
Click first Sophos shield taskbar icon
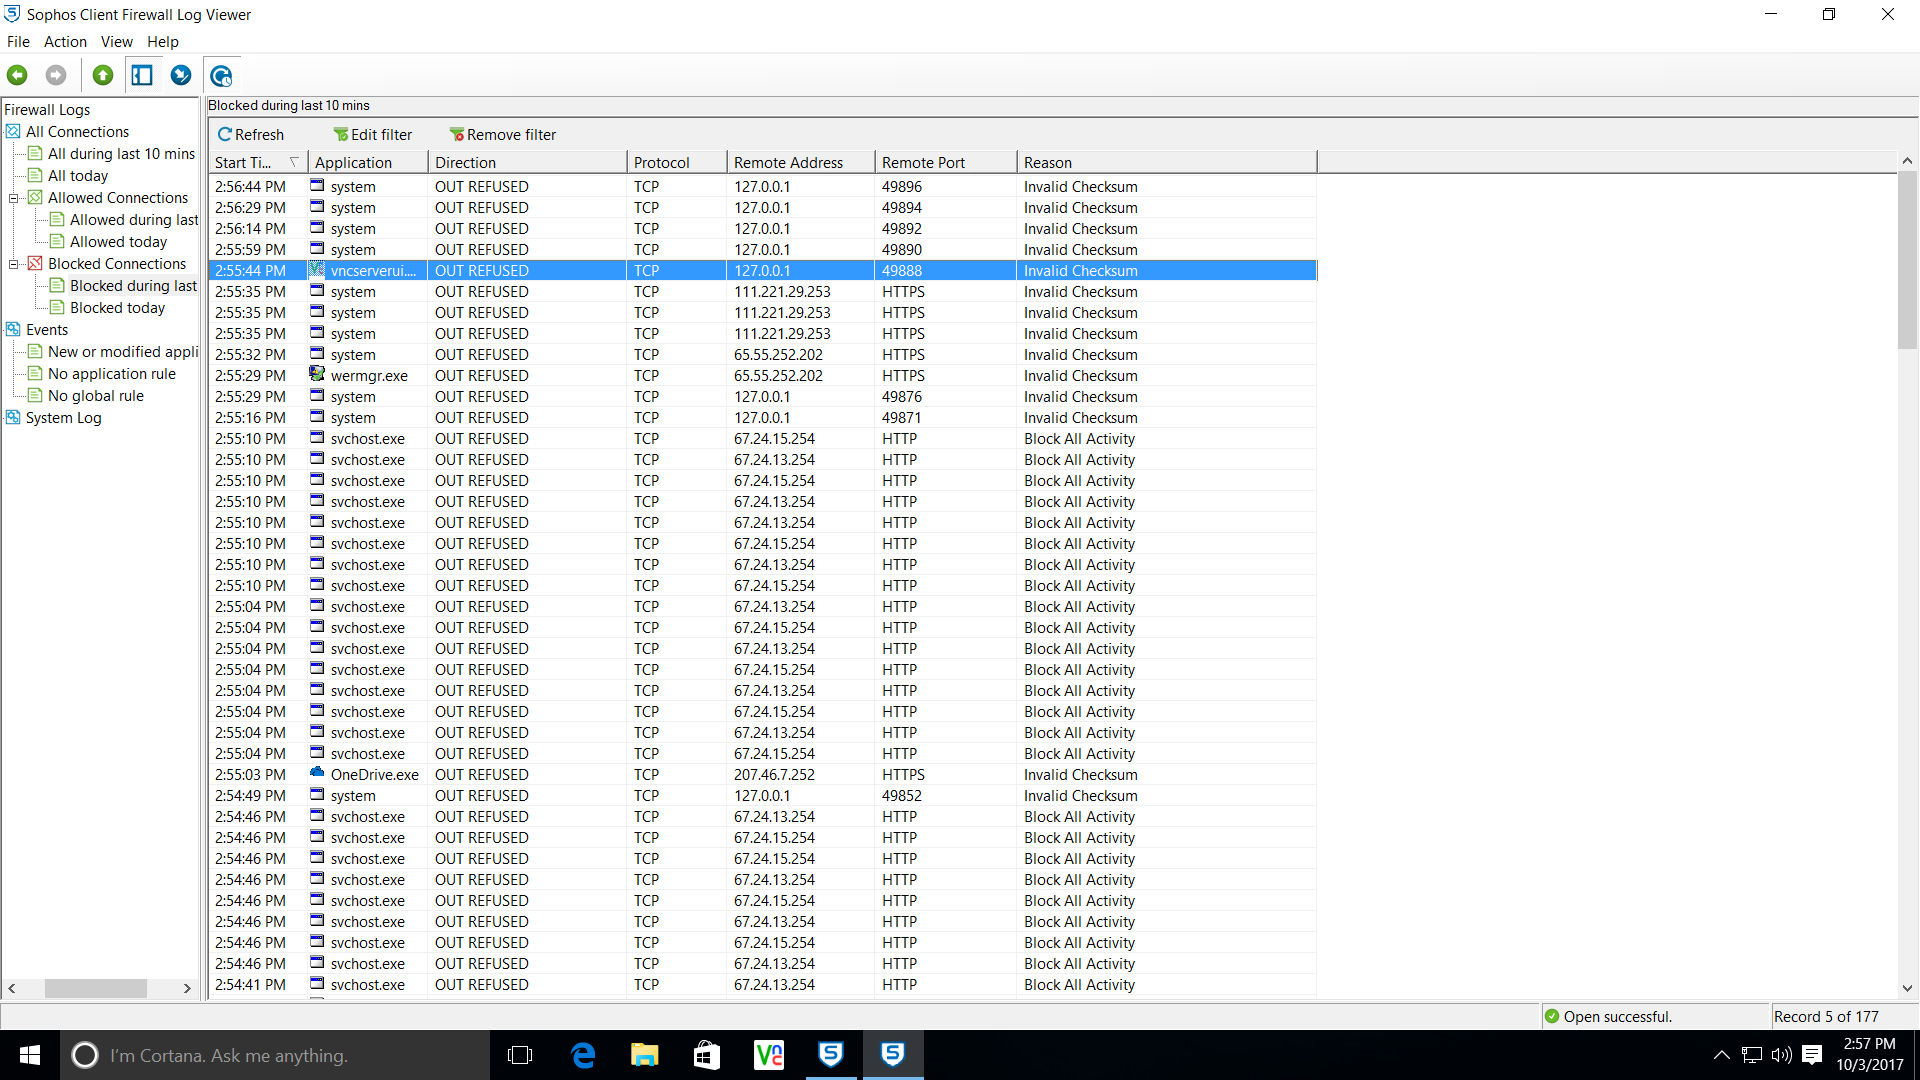(x=831, y=1055)
